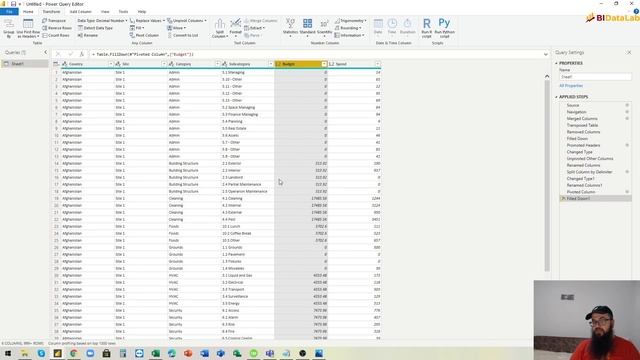Open the Spend column filter dropdown
Viewport: 640px width, 360px height.
pos(378,64)
